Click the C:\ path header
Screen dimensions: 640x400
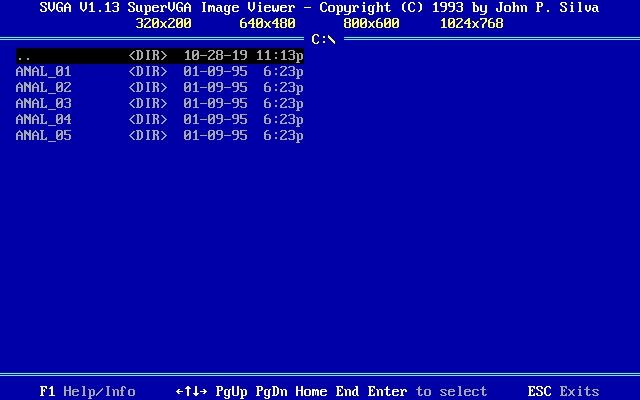(323, 39)
